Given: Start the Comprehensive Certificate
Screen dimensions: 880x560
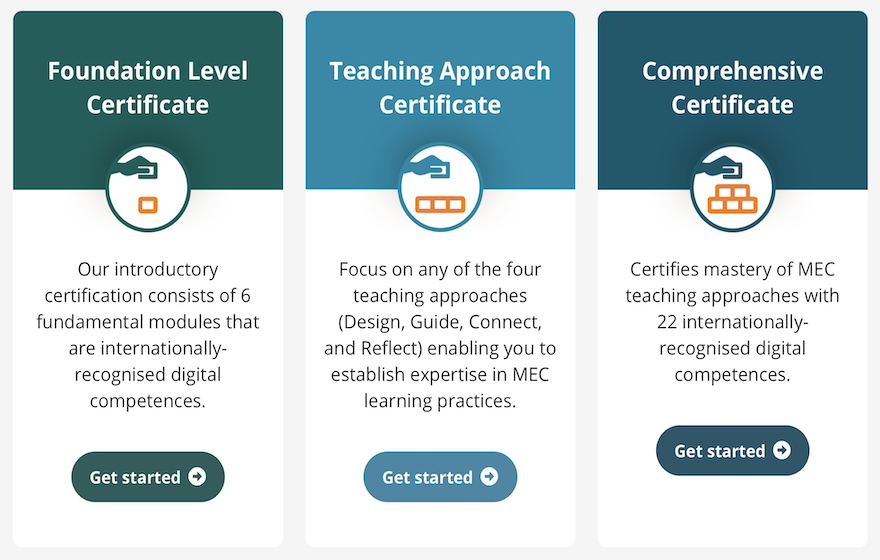Looking at the screenshot, I should point(732,451).
